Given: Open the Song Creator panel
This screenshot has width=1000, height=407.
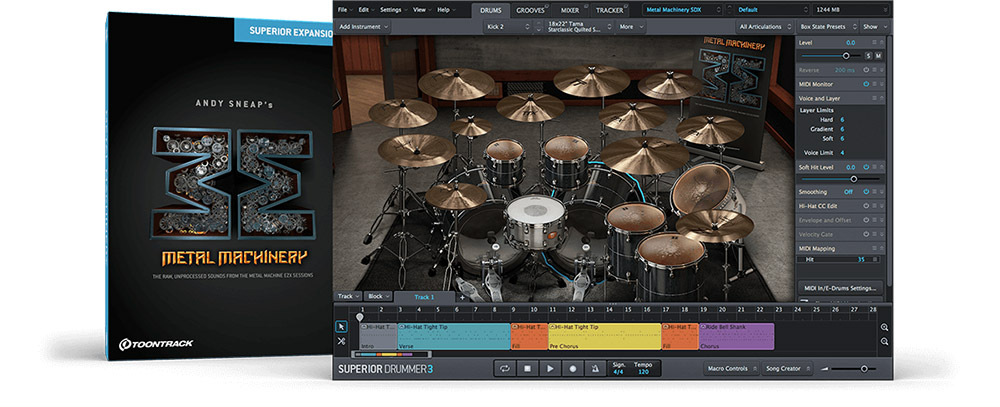Looking at the screenshot, I should point(788,369).
